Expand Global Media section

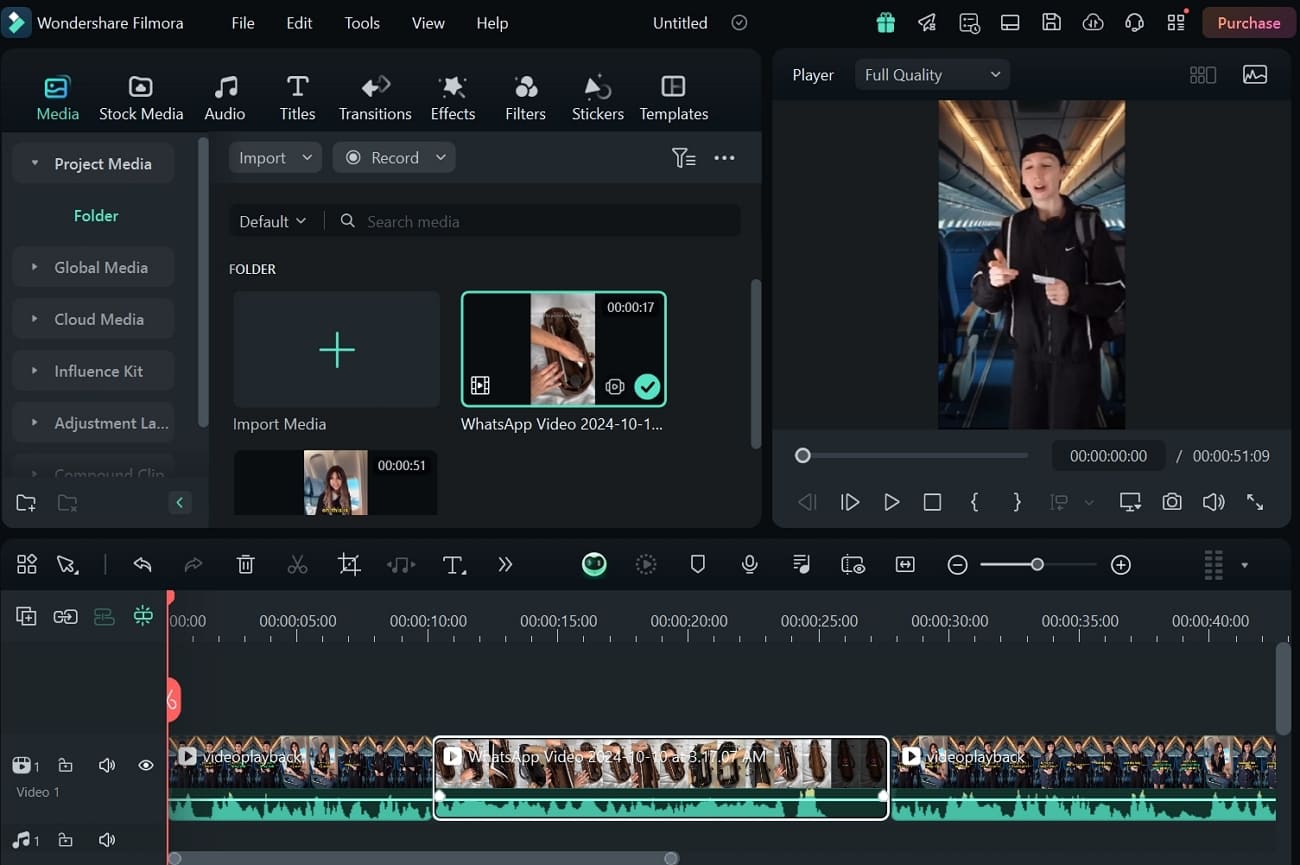coord(35,267)
